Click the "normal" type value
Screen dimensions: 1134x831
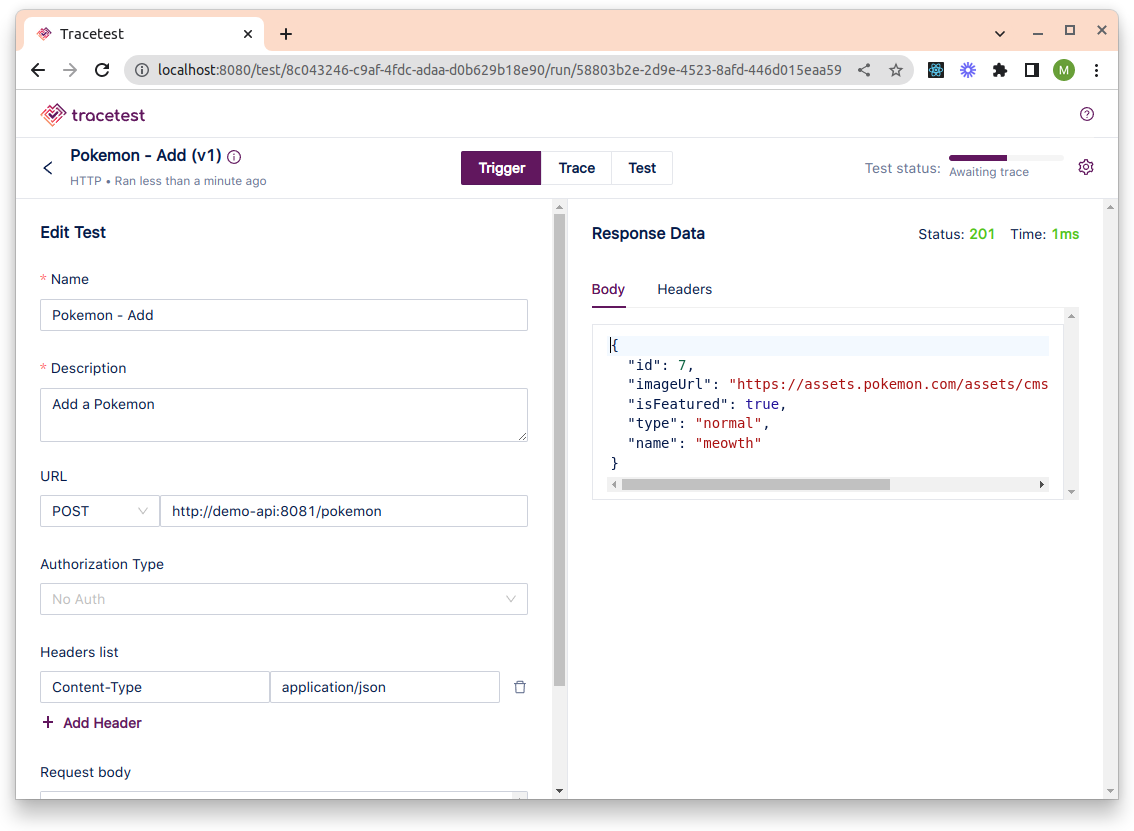(x=728, y=424)
